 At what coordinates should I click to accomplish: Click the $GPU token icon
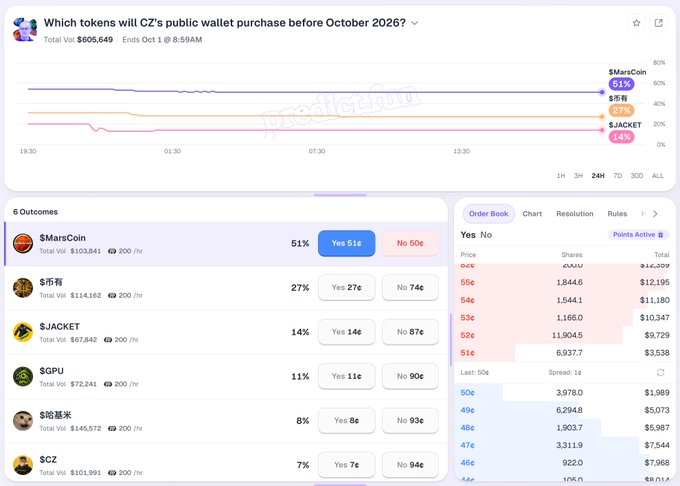pos(23,376)
